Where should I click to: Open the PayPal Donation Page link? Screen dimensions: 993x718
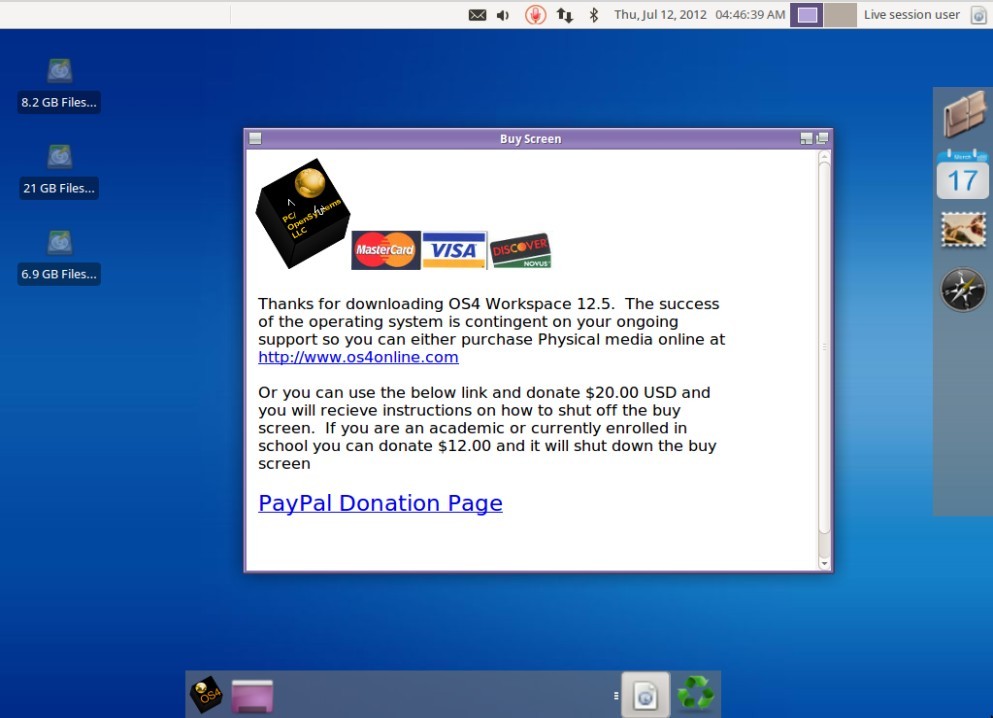click(x=380, y=503)
